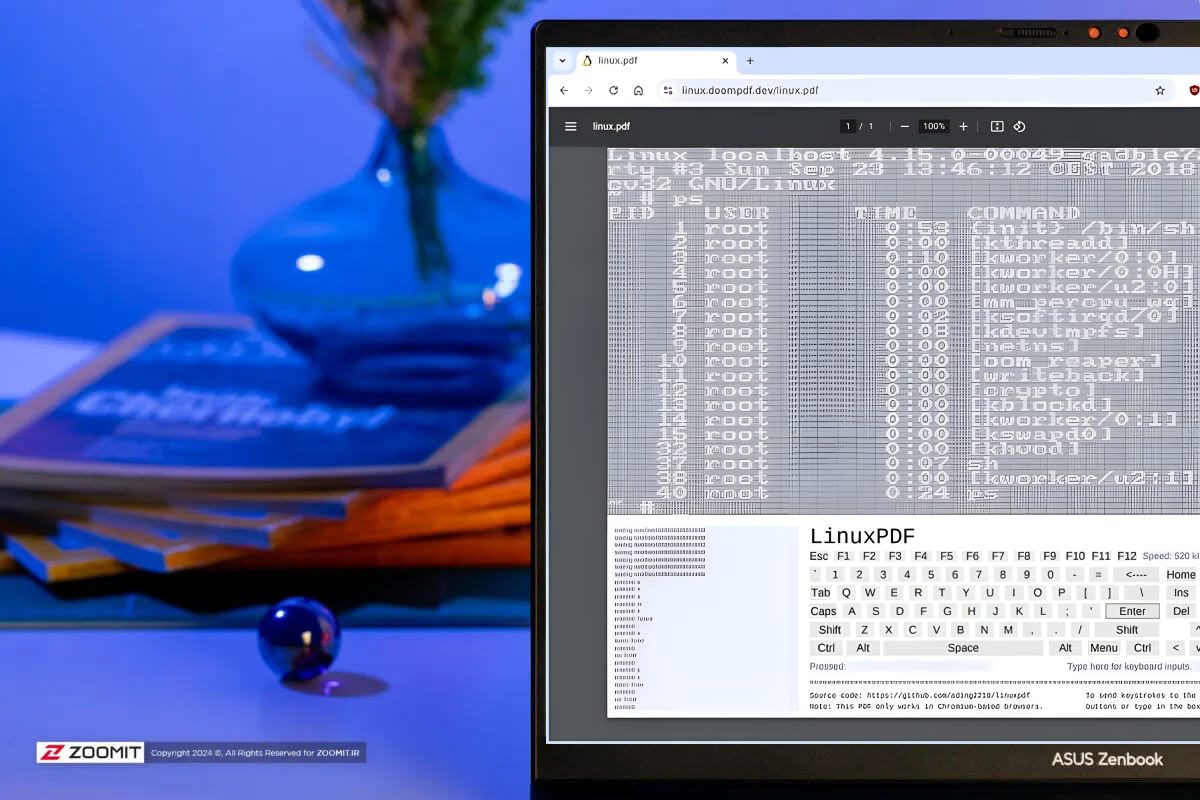
Task: Zoom in on the PDF
Action: coord(964,127)
